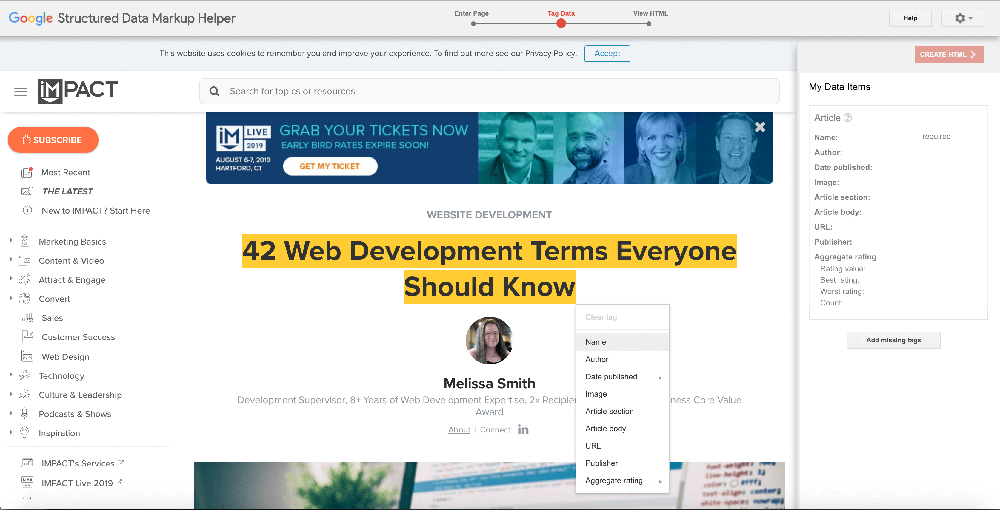Click the search magnifier icon
This screenshot has height=510, width=1000.
215,91
